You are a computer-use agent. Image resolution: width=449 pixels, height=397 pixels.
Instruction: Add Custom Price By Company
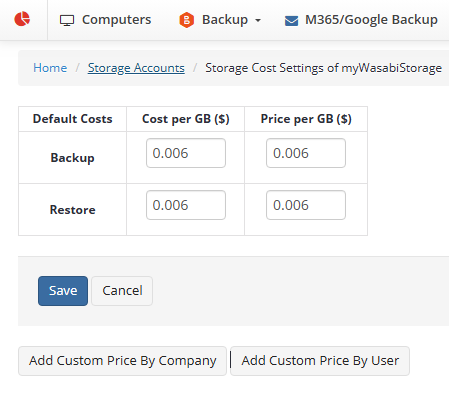[122, 361]
